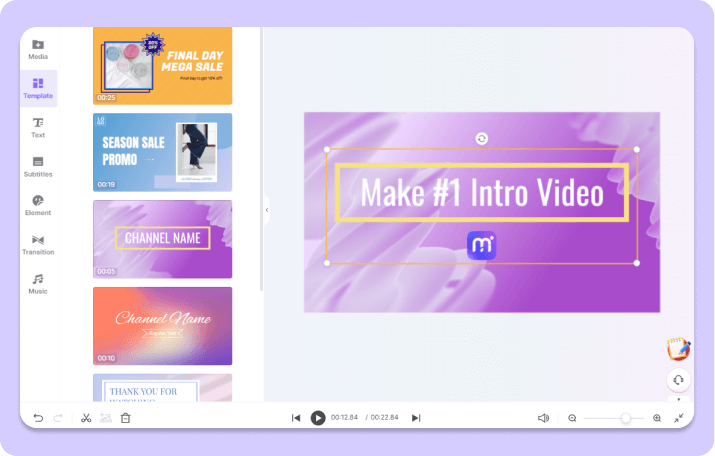The height and width of the screenshot is (456, 715).
Task: Select the Final Day Mega Sale template
Action: [162, 66]
